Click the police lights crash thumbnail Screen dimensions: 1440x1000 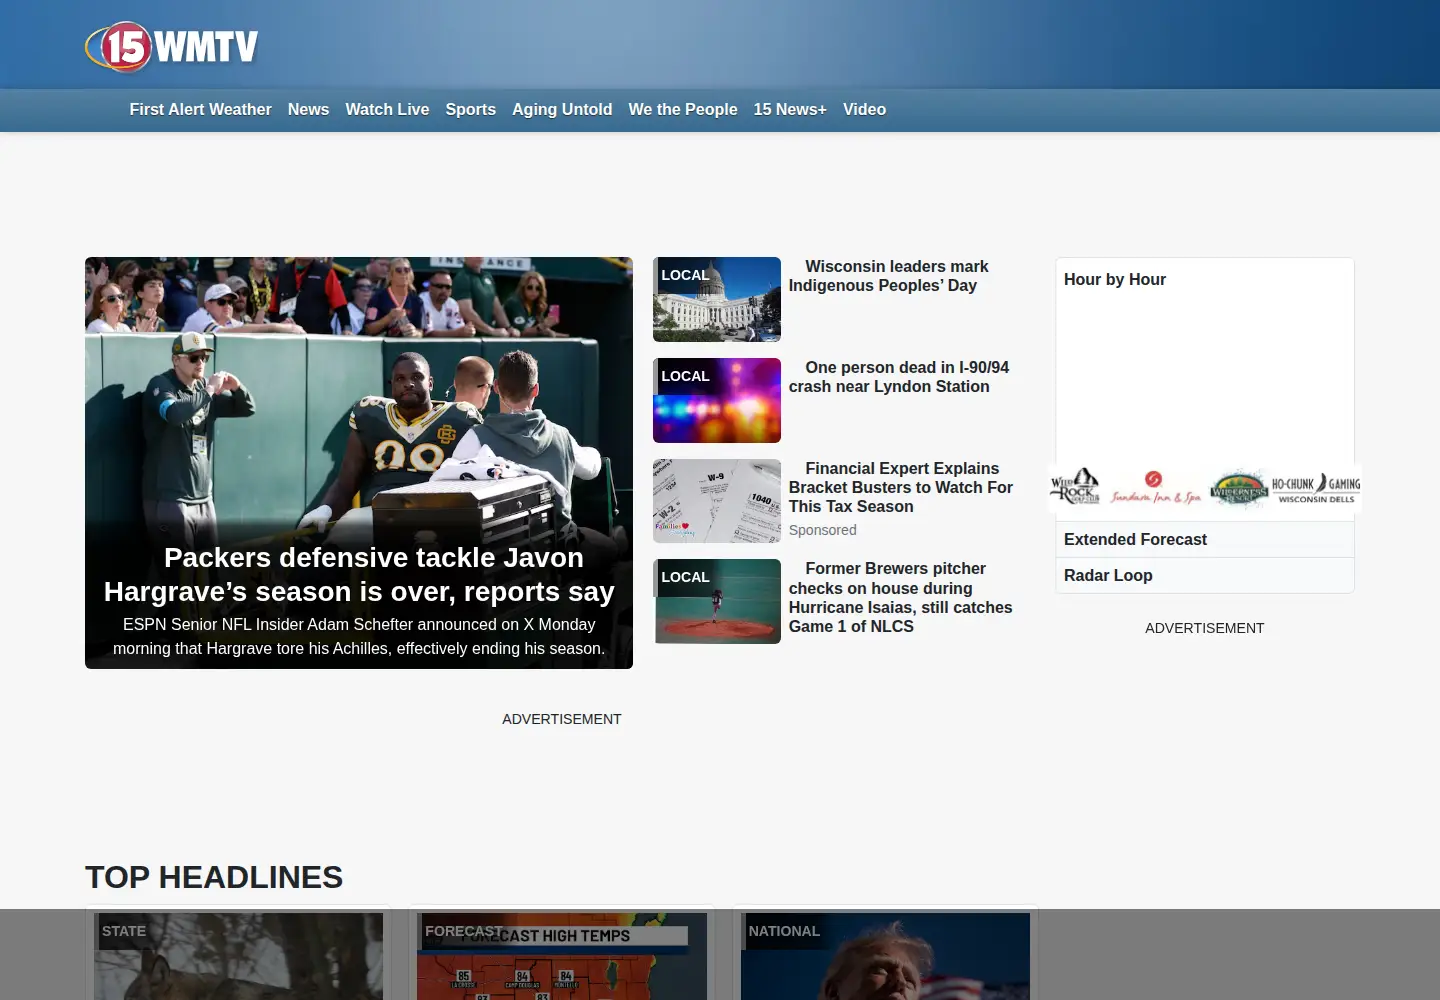(x=717, y=400)
